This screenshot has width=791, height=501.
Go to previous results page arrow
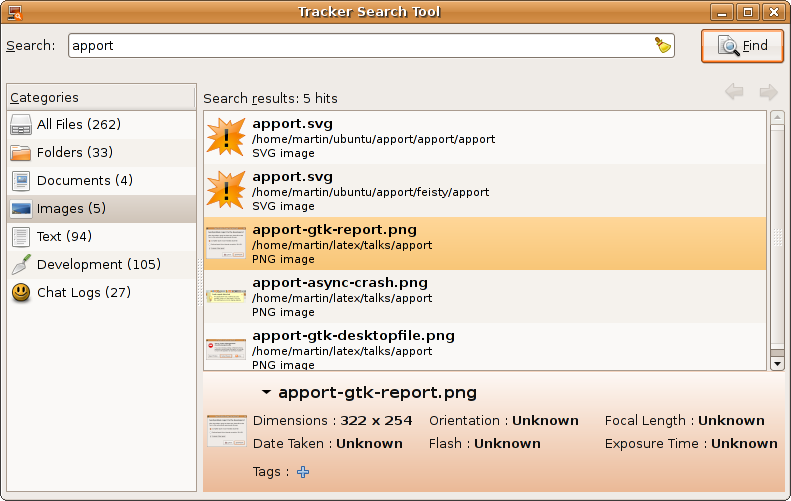[734, 93]
